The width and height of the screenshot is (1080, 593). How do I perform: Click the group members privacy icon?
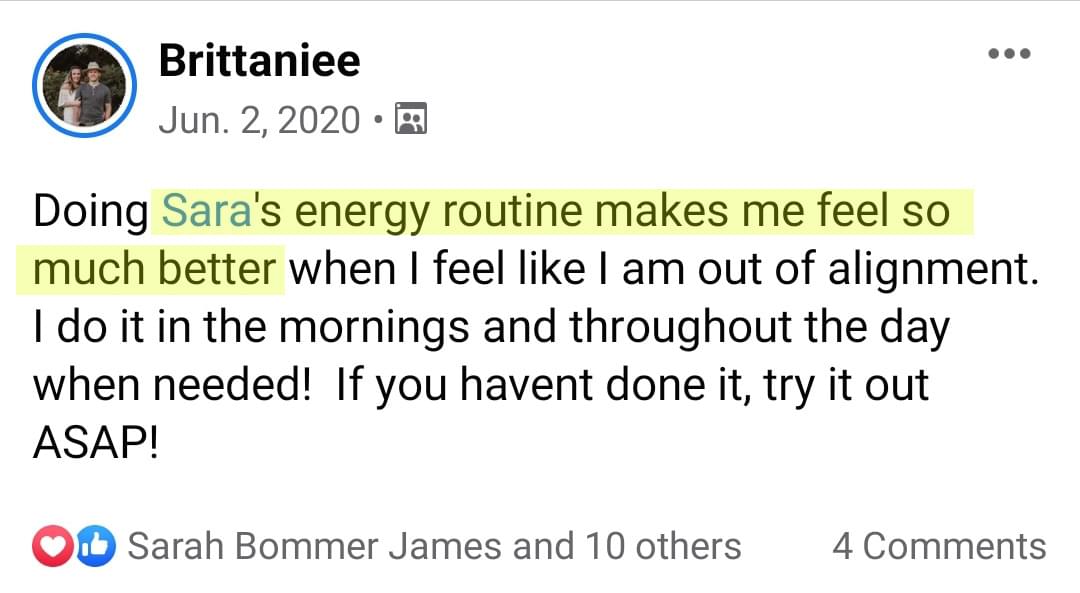pyautogui.click(x=411, y=118)
